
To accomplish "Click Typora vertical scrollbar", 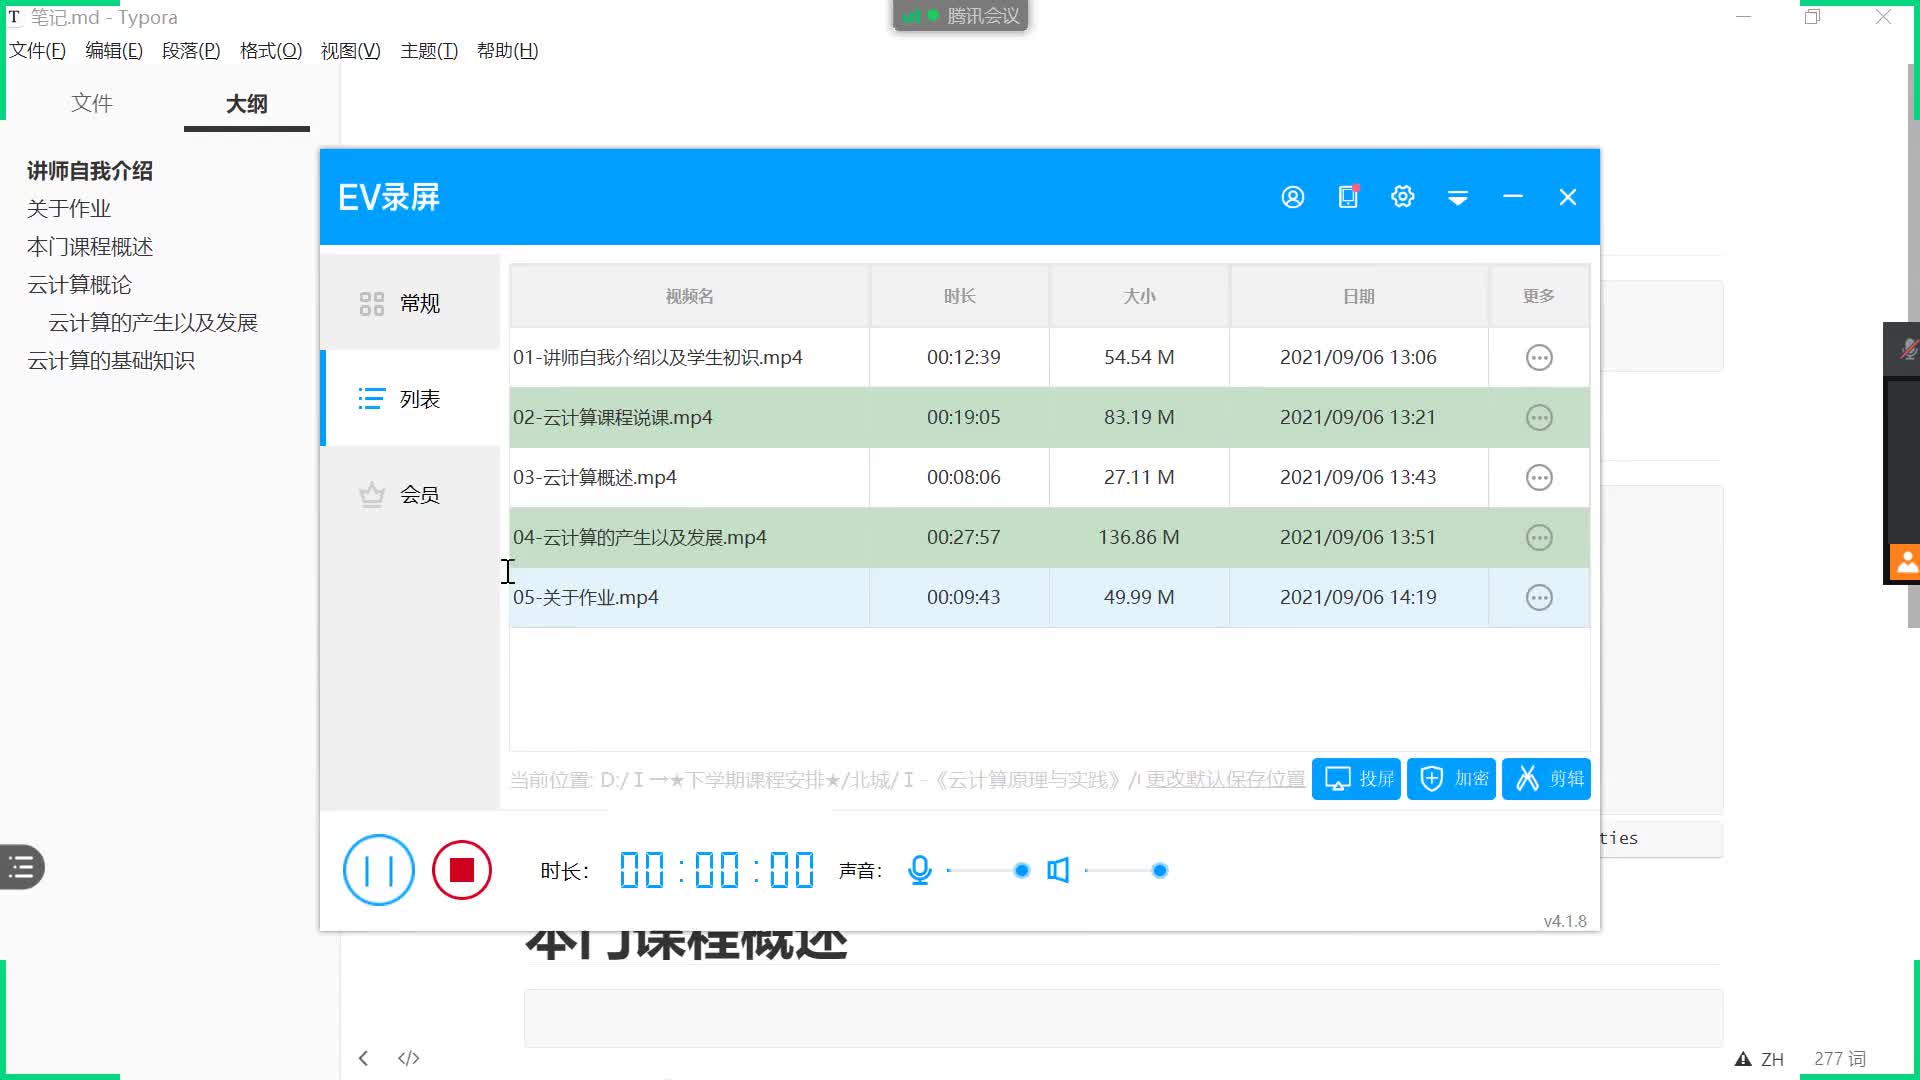I will (x=1914, y=346).
